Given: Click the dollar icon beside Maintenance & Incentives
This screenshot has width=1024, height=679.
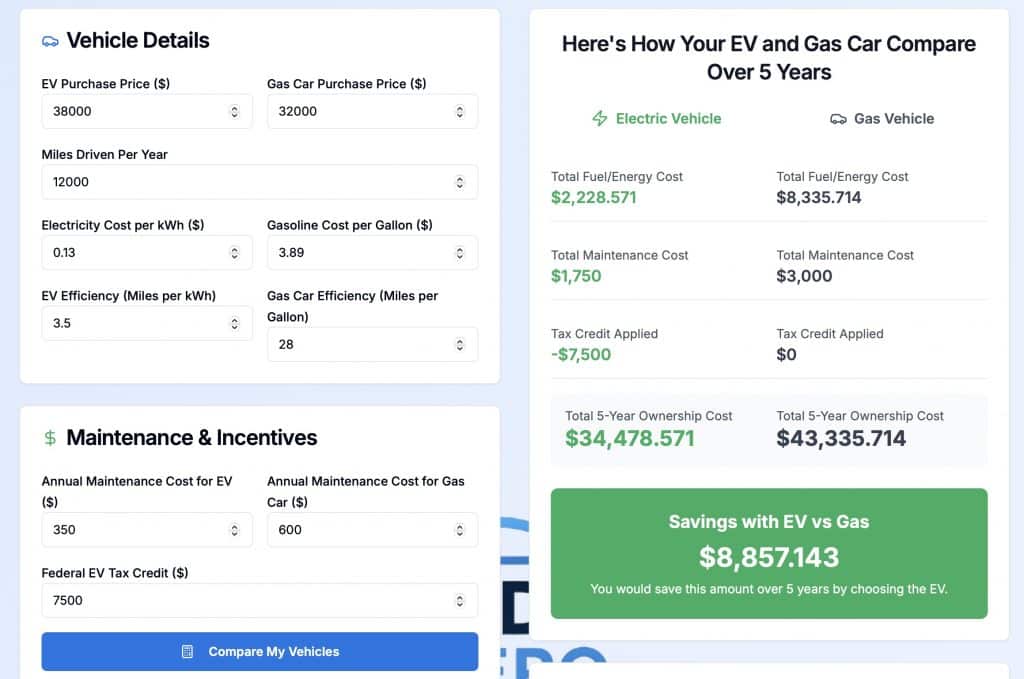Looking at the screenshot, I should [50, 438].
